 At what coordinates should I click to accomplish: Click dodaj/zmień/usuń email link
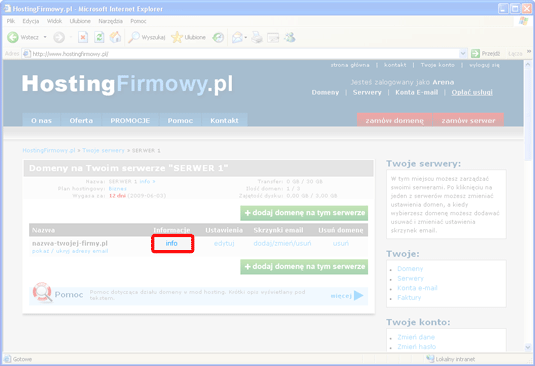click(x=282, y=244)
